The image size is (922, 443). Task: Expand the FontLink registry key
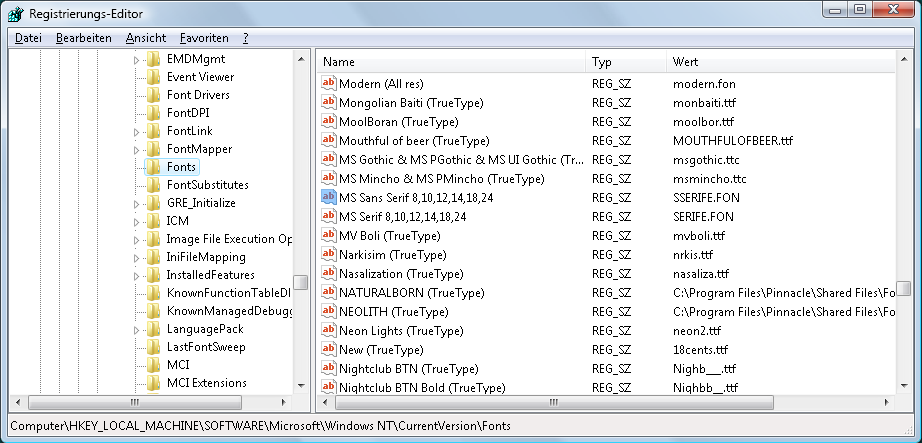(137, 131)
